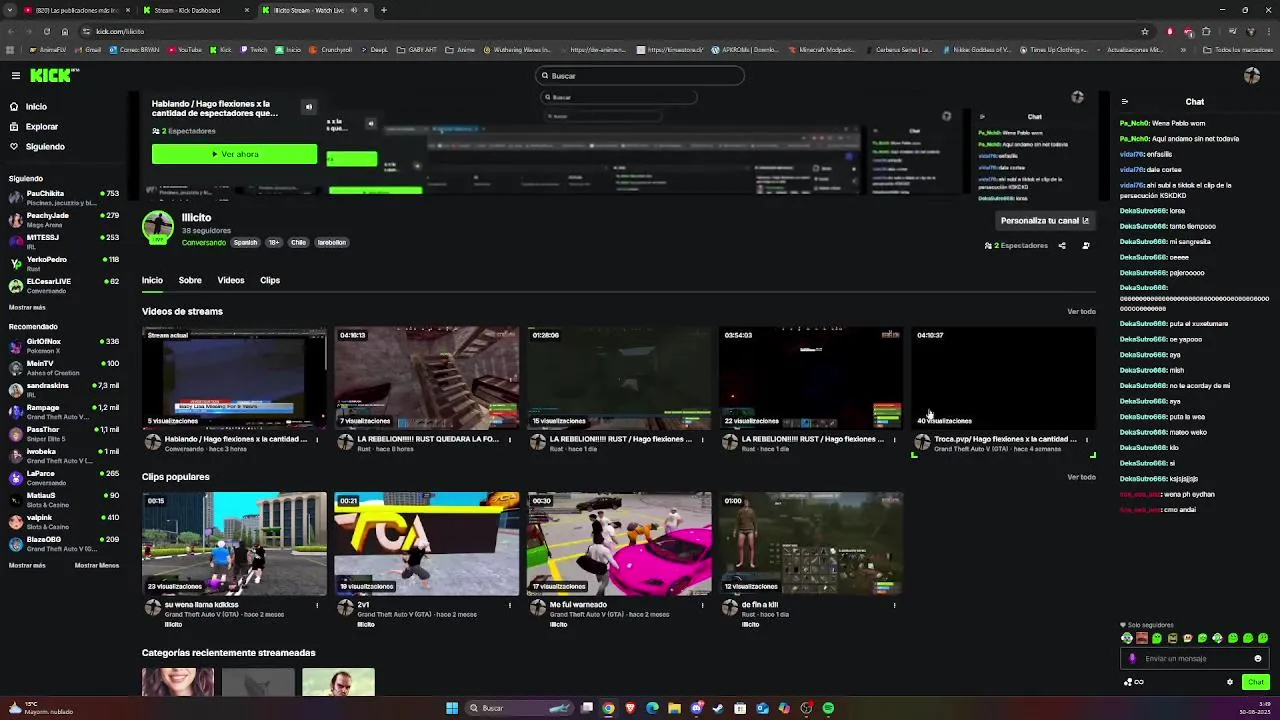
Task: Open YerkoPedro channel in sidebar
Action: [64, 263]
